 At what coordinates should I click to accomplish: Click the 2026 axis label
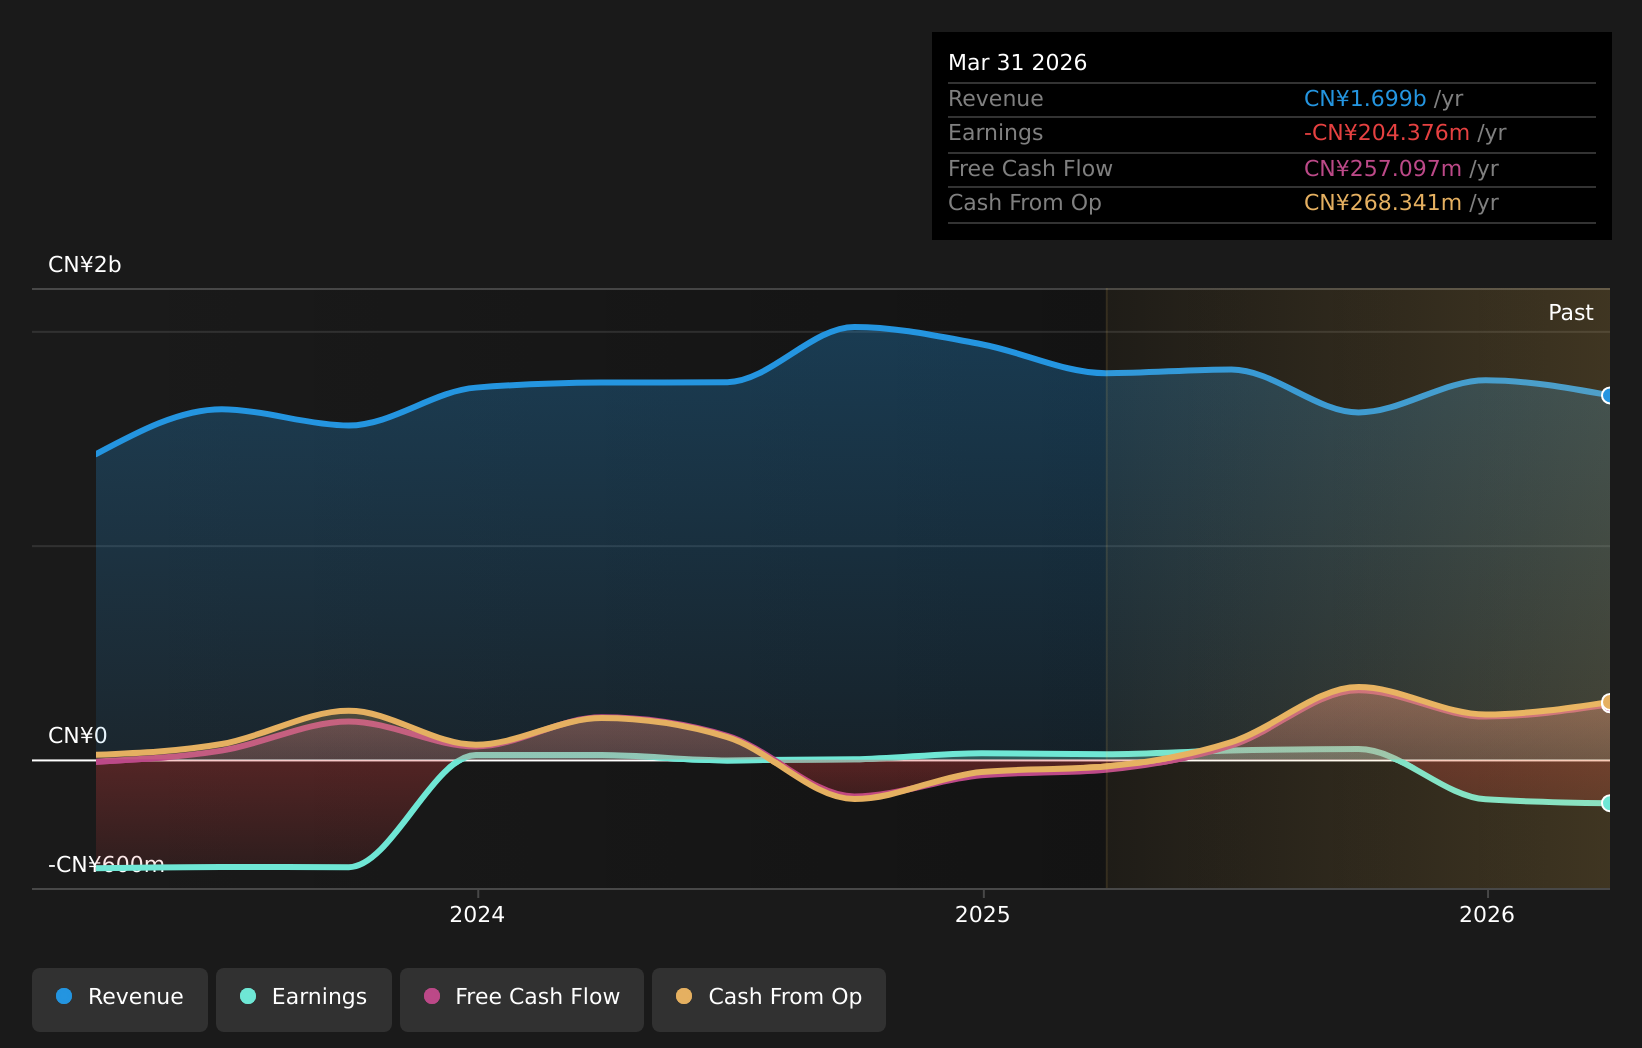1487,914
